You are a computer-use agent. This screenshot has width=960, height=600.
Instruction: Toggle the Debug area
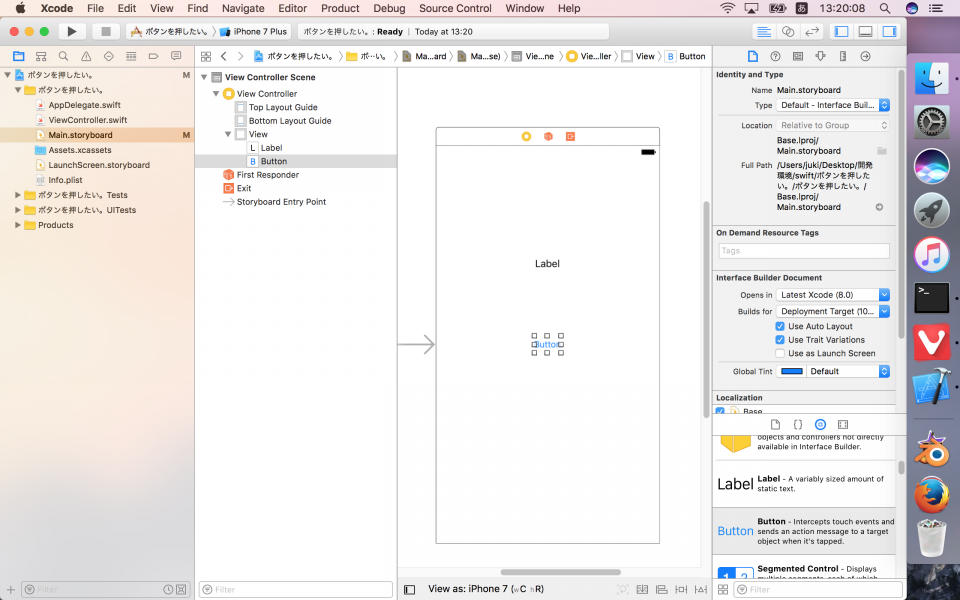coord(865,31)
